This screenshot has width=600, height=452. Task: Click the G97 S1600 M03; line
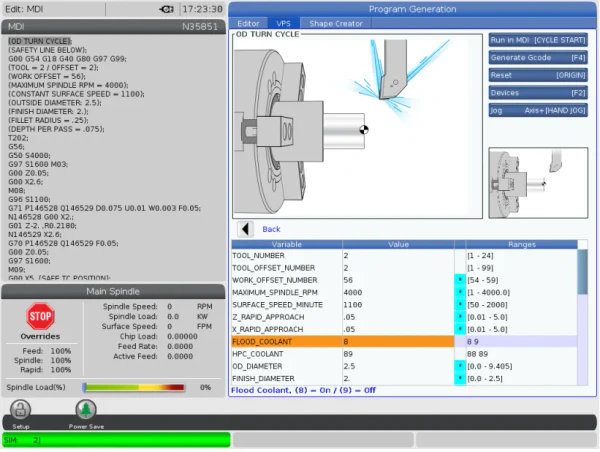(38, 164)
